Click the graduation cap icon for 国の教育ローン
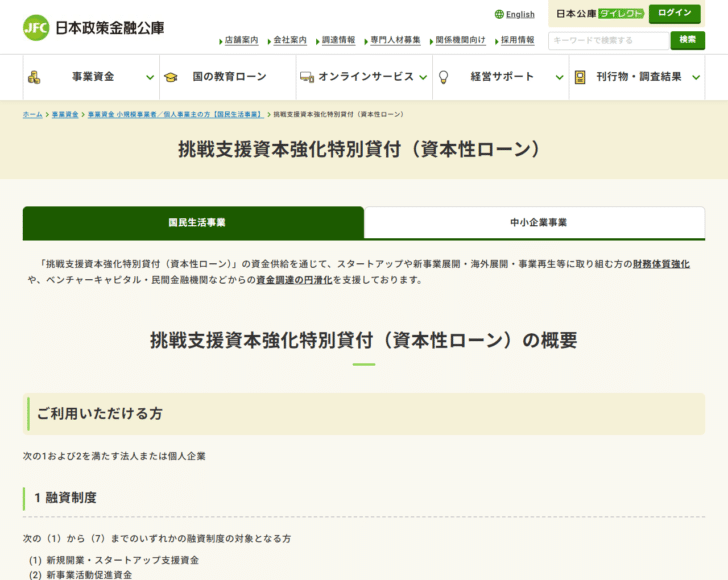Image resolution: width=728 pixels, height=580 pixels. (171, 77)
